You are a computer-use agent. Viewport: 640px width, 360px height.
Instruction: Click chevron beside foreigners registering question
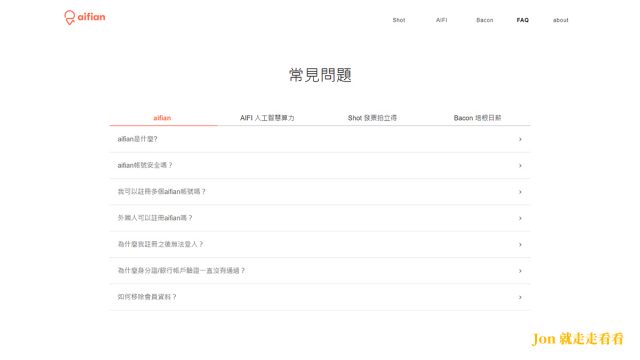pyautogui.click(x=520, y=218)
